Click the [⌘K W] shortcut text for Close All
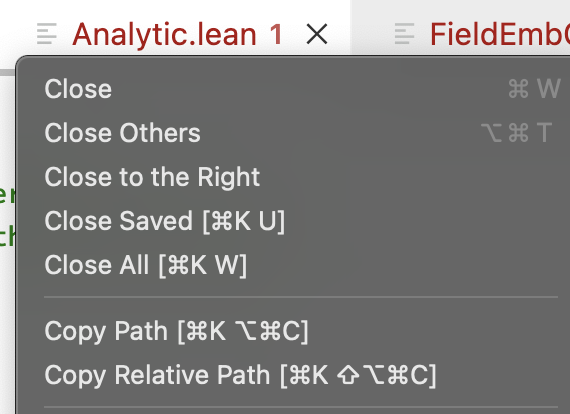This screenshot has width=570, height=414. coord(203,265)
